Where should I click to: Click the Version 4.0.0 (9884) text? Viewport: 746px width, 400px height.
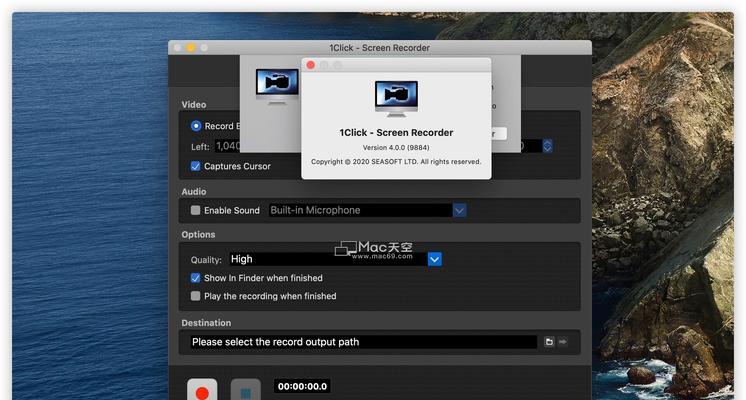396,147
